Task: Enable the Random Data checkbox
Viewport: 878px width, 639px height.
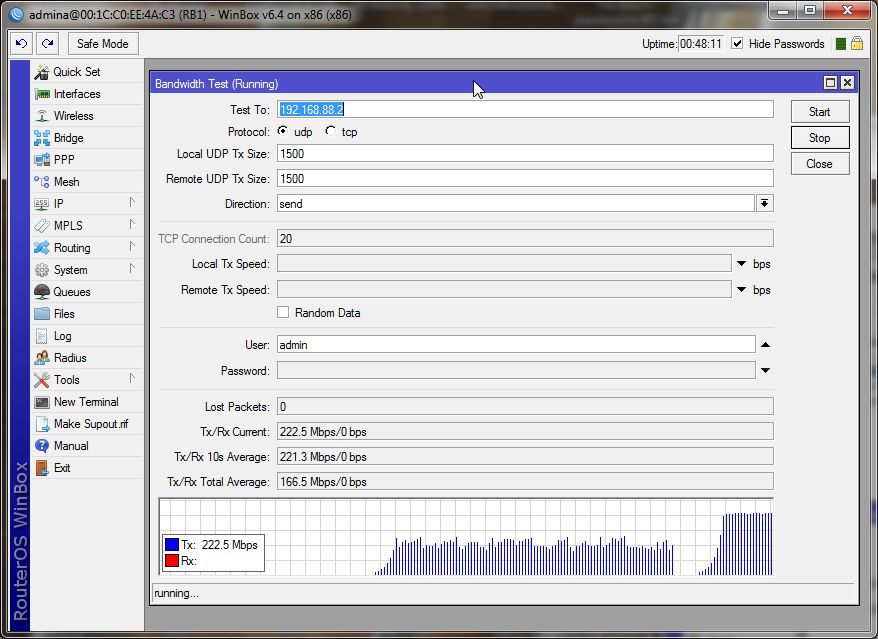Action: (283, 312)
